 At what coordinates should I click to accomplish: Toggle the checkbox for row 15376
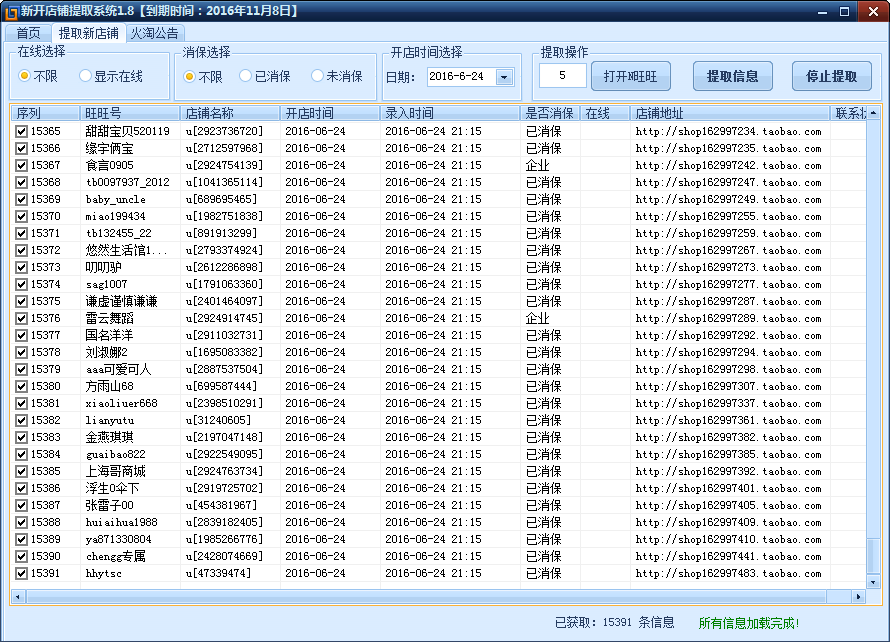(21, 318)
